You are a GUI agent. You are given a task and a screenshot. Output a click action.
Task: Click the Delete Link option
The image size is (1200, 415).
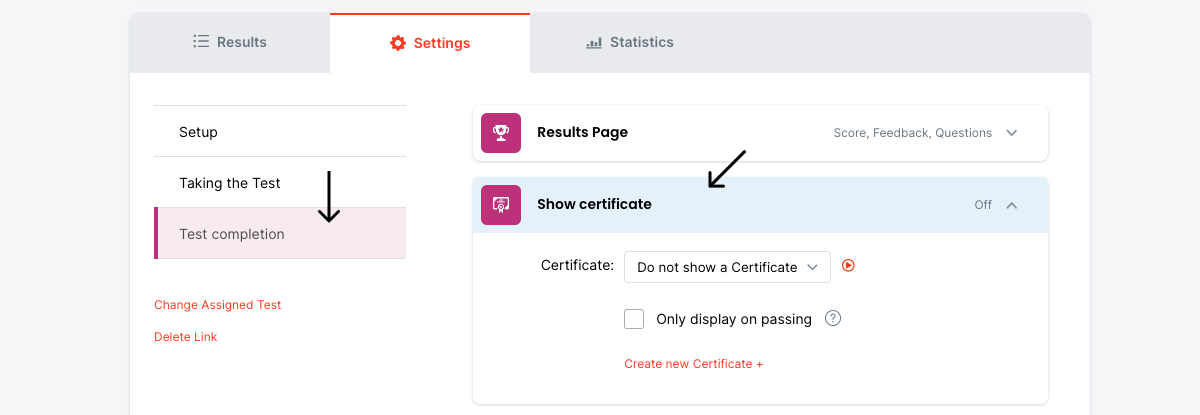(x=186, y=337)
